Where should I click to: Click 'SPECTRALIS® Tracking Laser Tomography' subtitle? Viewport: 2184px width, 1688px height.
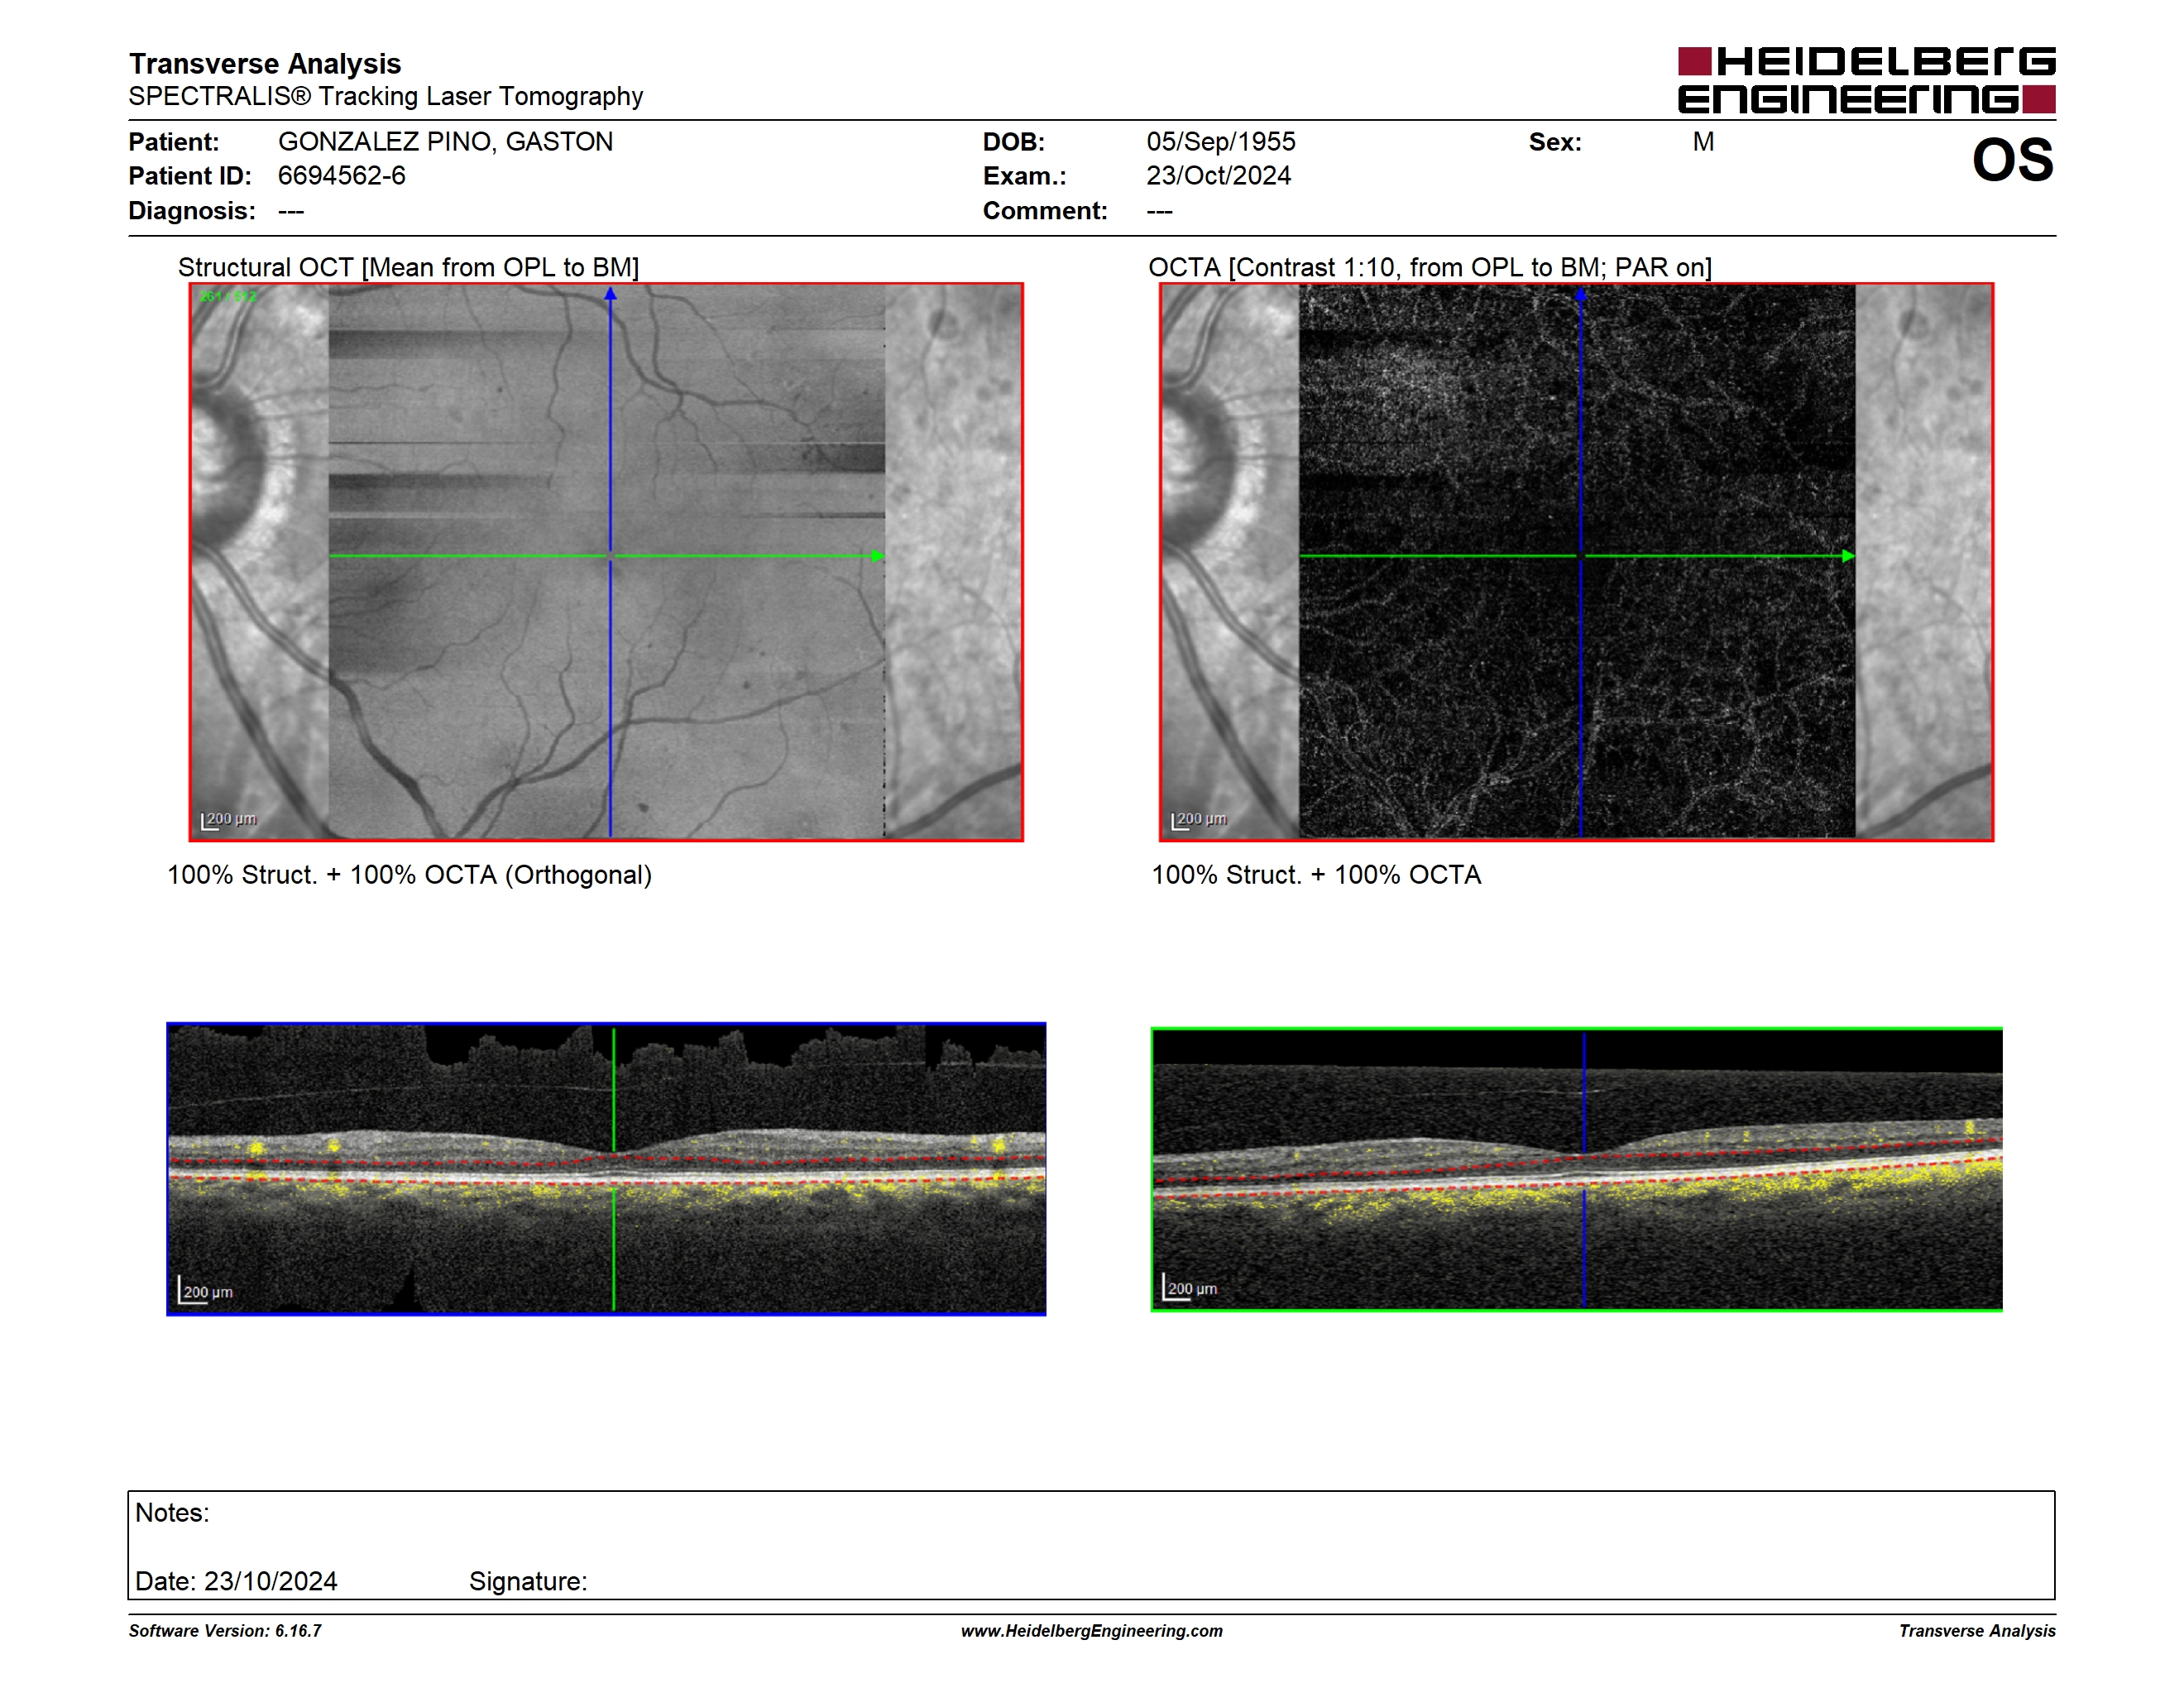[386, 96]
